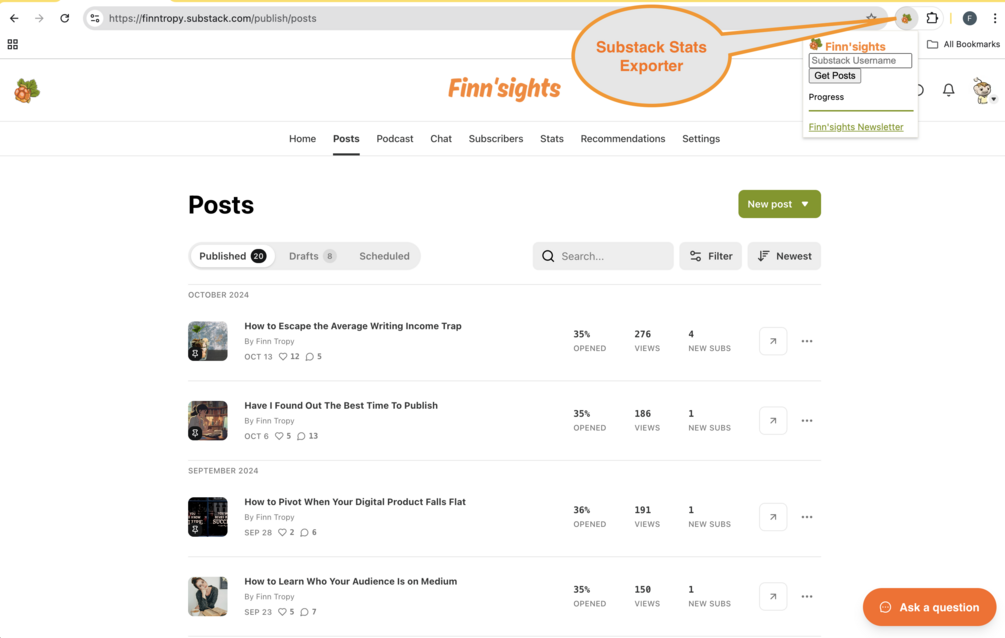
Task: Click comments icon on the Oct 6 post
Action: coord(301,436)
